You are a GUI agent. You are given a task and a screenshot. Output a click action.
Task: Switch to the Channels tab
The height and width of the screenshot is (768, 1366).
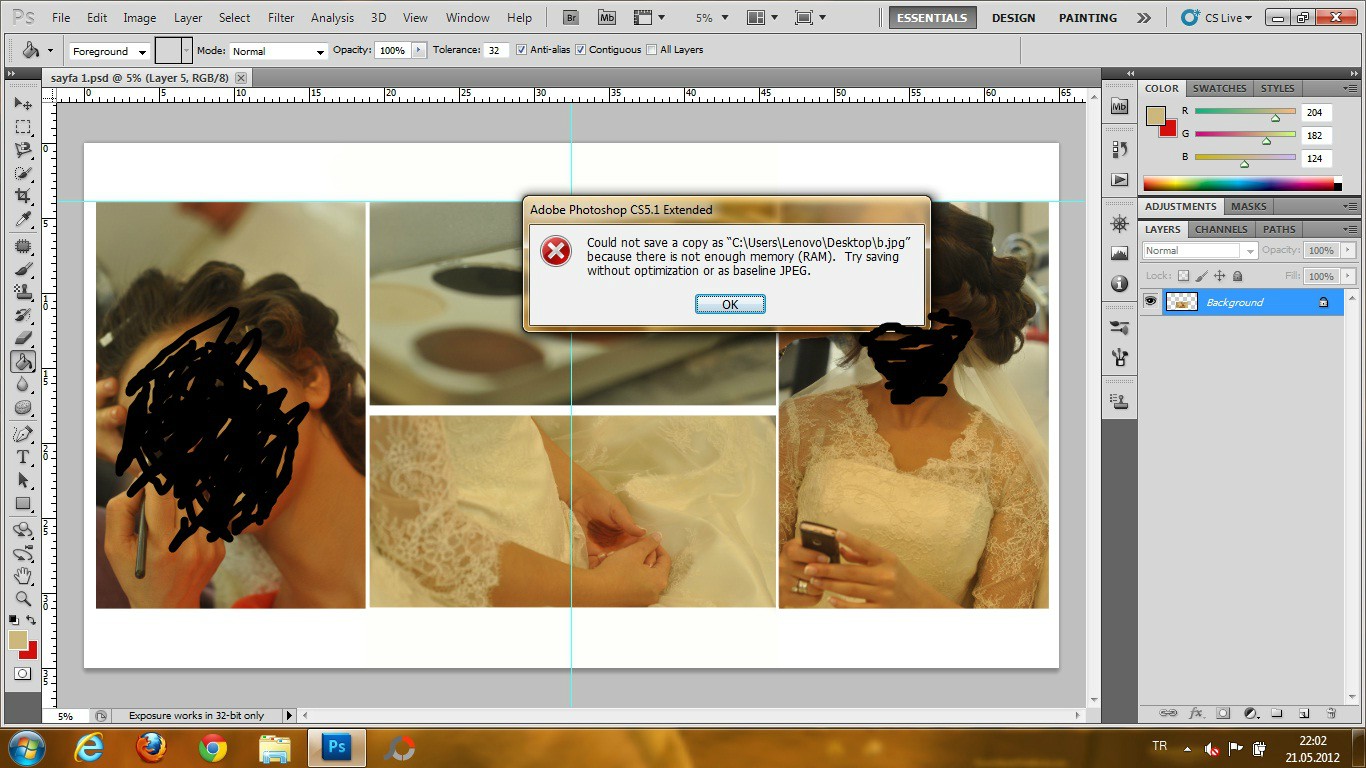pyautogui.click(x=1221, y=229)
